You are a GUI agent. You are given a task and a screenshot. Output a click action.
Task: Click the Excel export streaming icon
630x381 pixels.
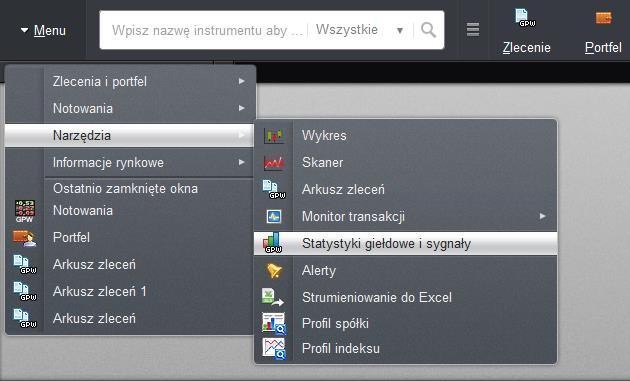click(x=273, y=297)
